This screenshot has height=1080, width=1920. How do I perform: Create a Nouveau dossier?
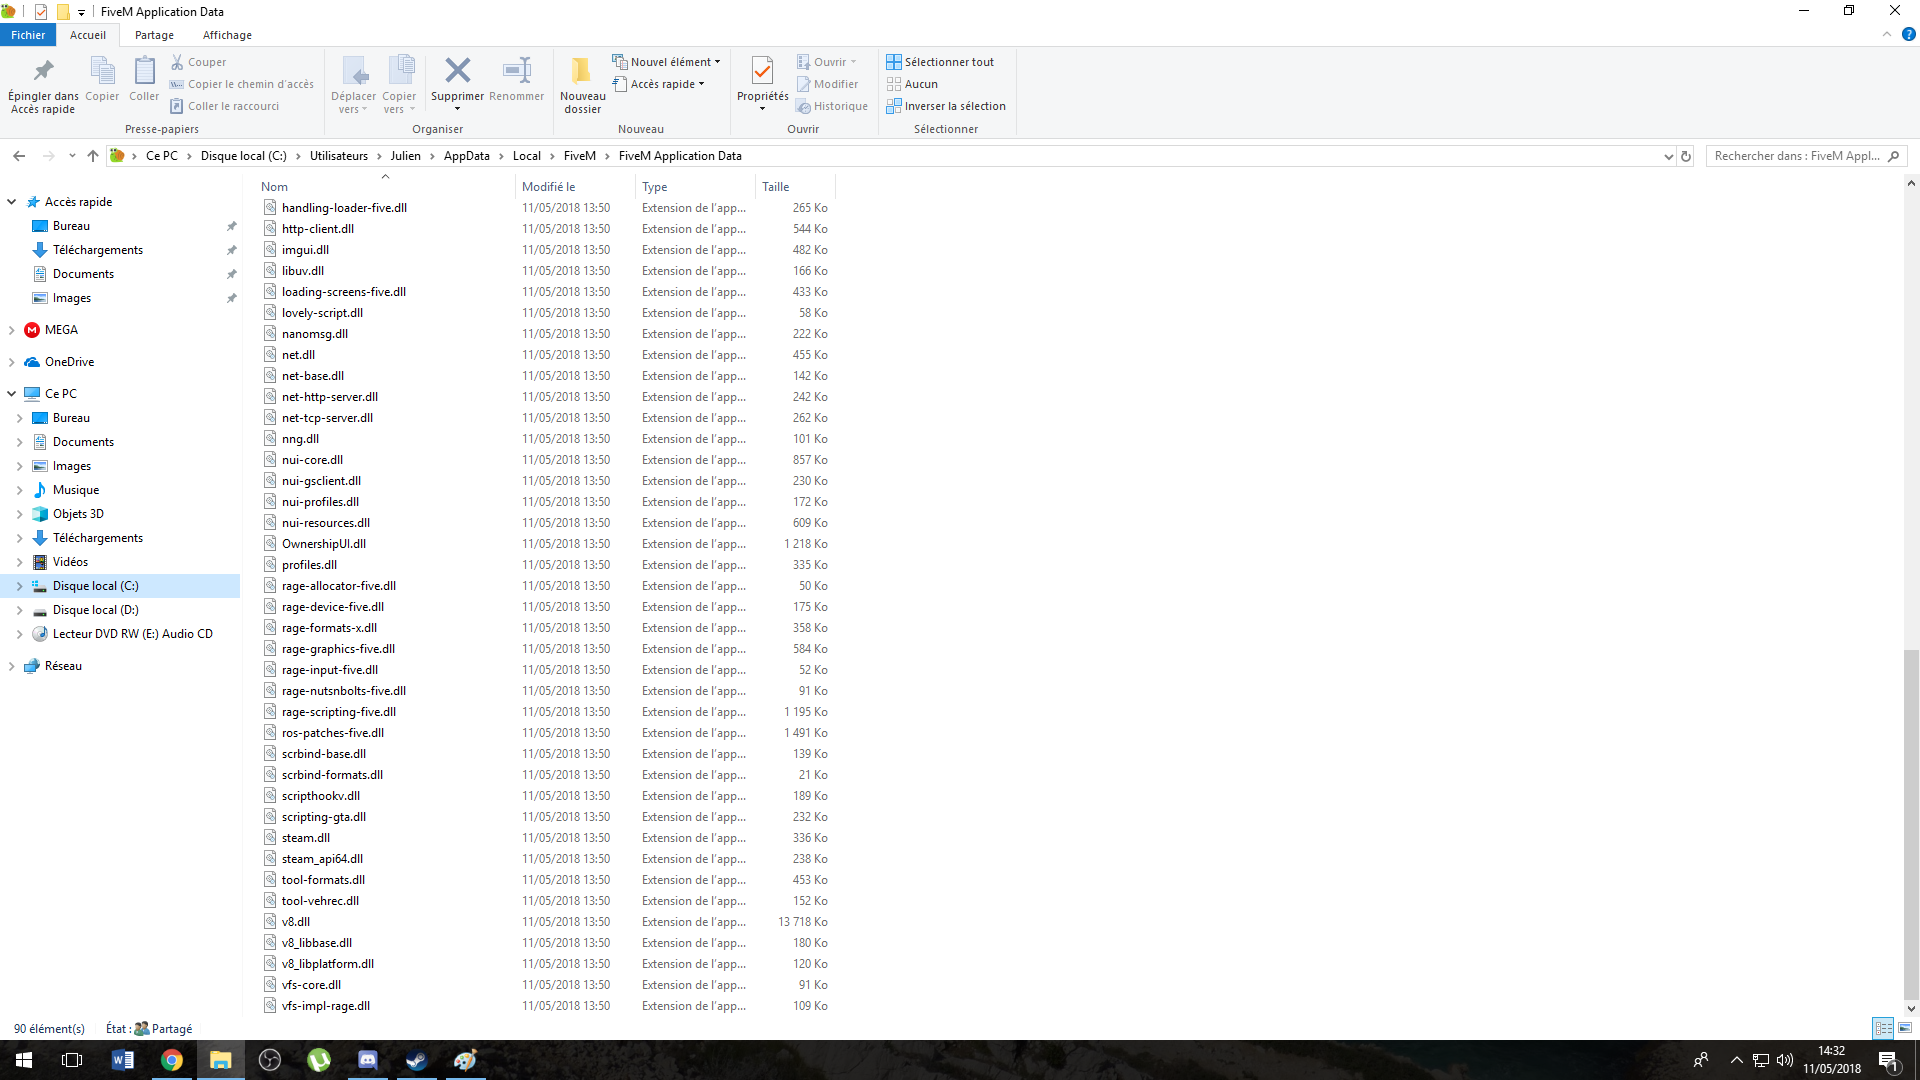coord(582,86)
